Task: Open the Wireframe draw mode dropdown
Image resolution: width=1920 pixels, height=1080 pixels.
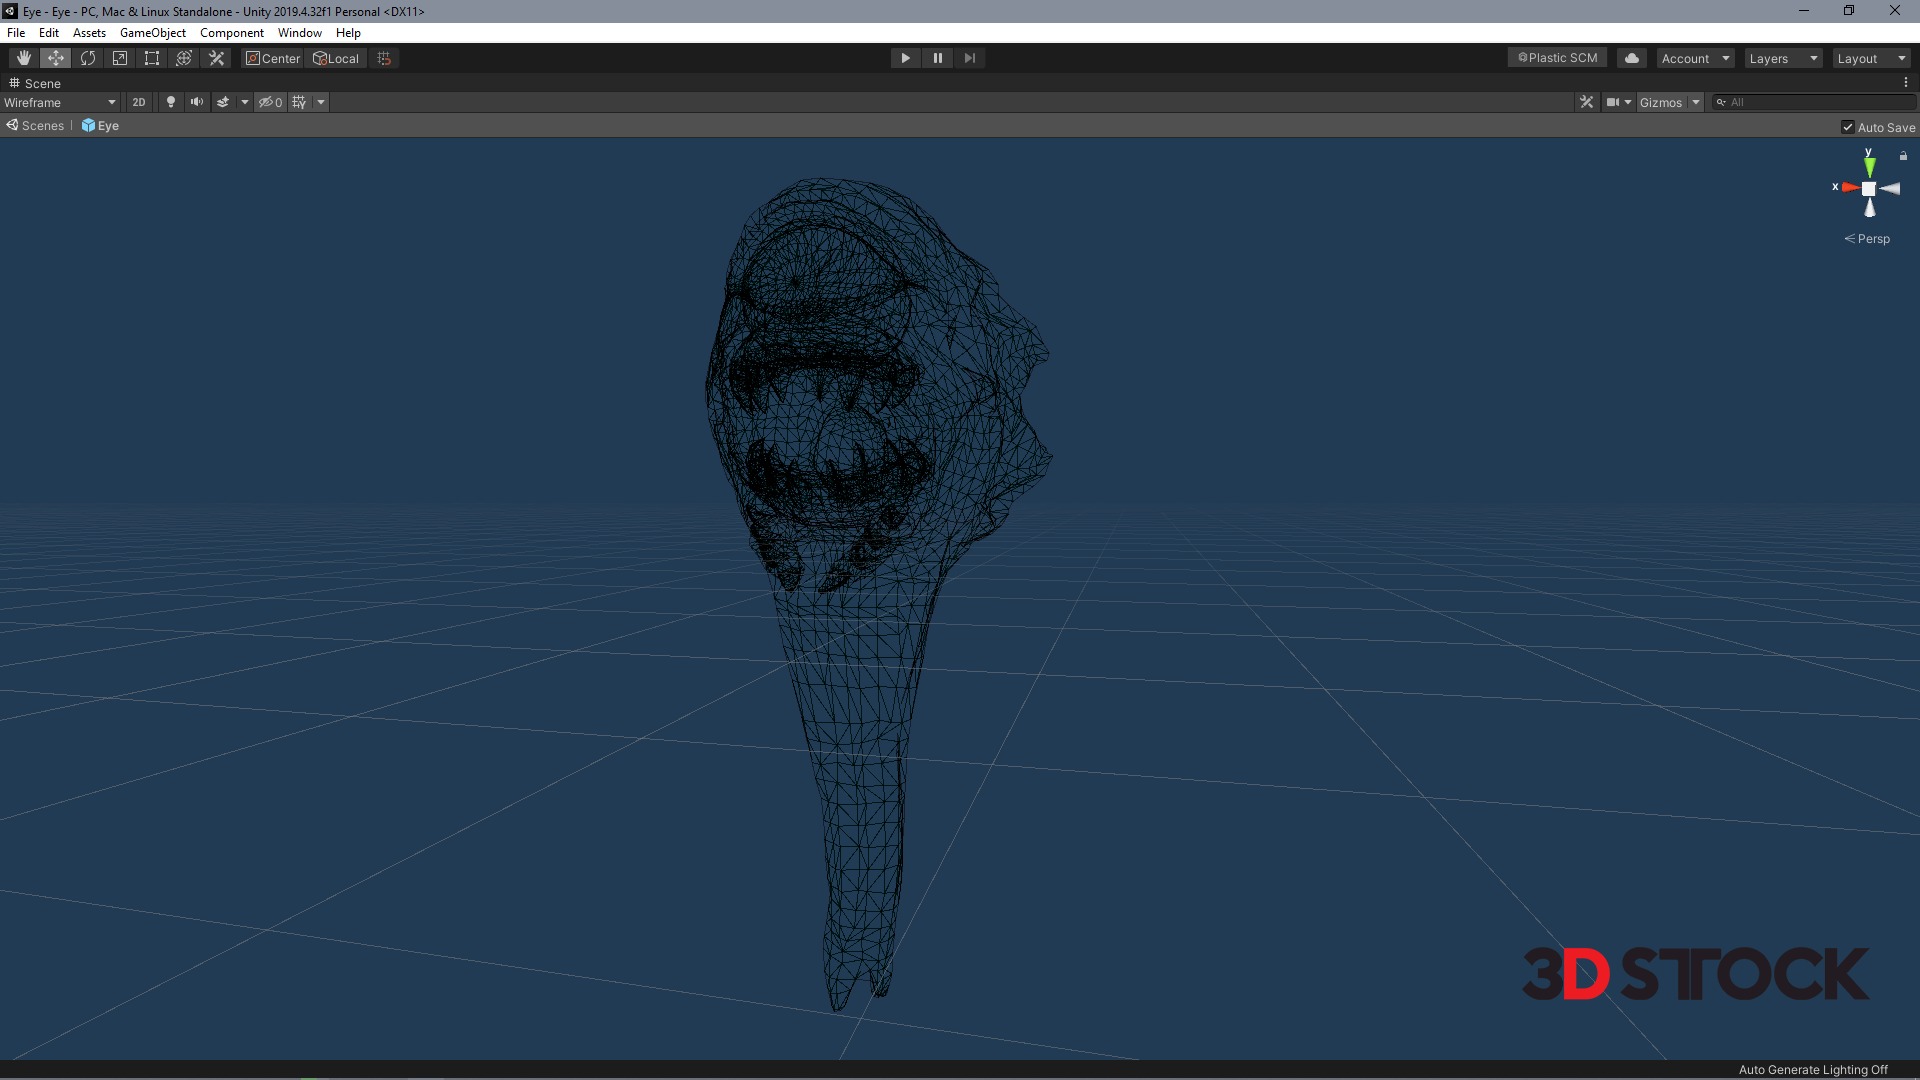Action: click(x=60, y=102)
